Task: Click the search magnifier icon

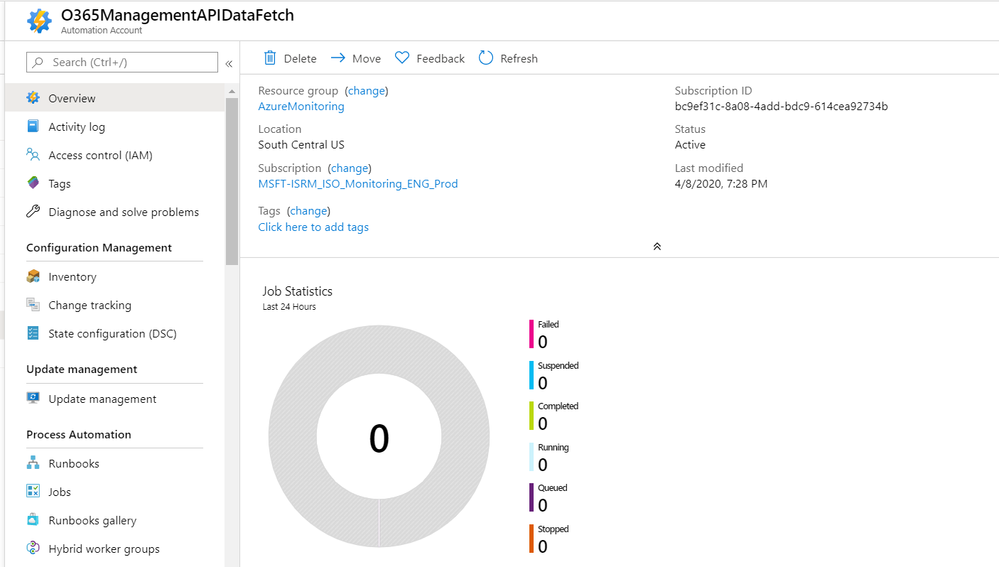Action: (38, 62)
